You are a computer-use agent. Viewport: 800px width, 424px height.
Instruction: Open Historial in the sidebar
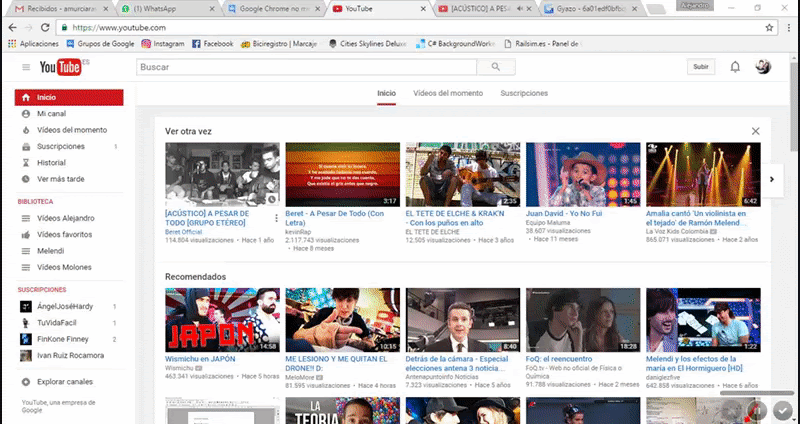(x=69, y=163)
